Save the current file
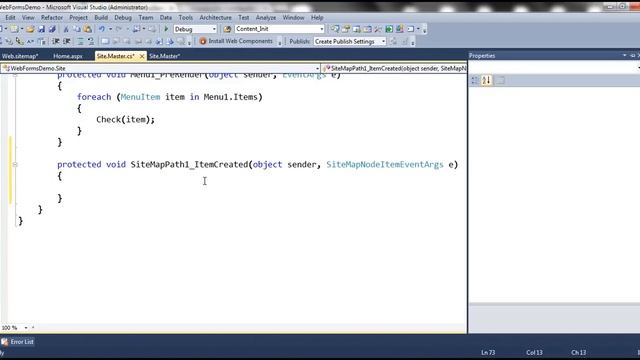This screenshot has width=640, height=360. point(41,29)
